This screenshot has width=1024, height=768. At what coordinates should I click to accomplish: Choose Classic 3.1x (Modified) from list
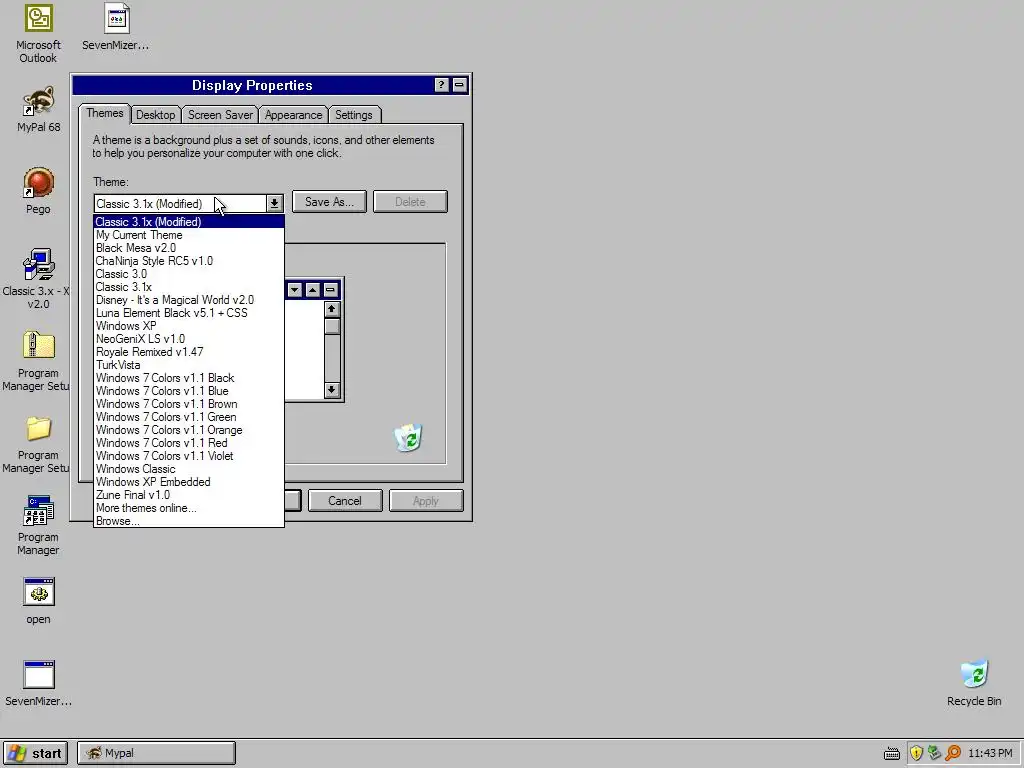(x=189, y=222)
